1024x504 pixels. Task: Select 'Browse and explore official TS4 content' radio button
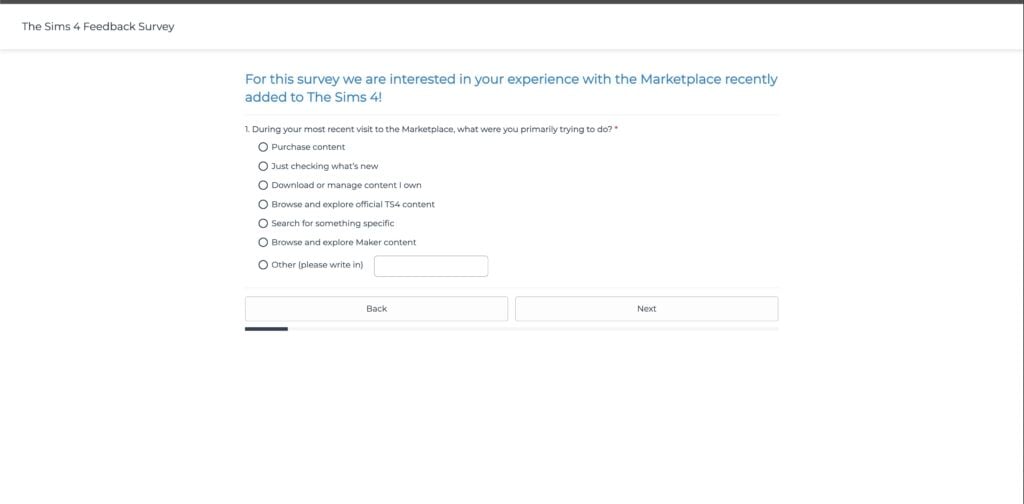tap(263, 204)
